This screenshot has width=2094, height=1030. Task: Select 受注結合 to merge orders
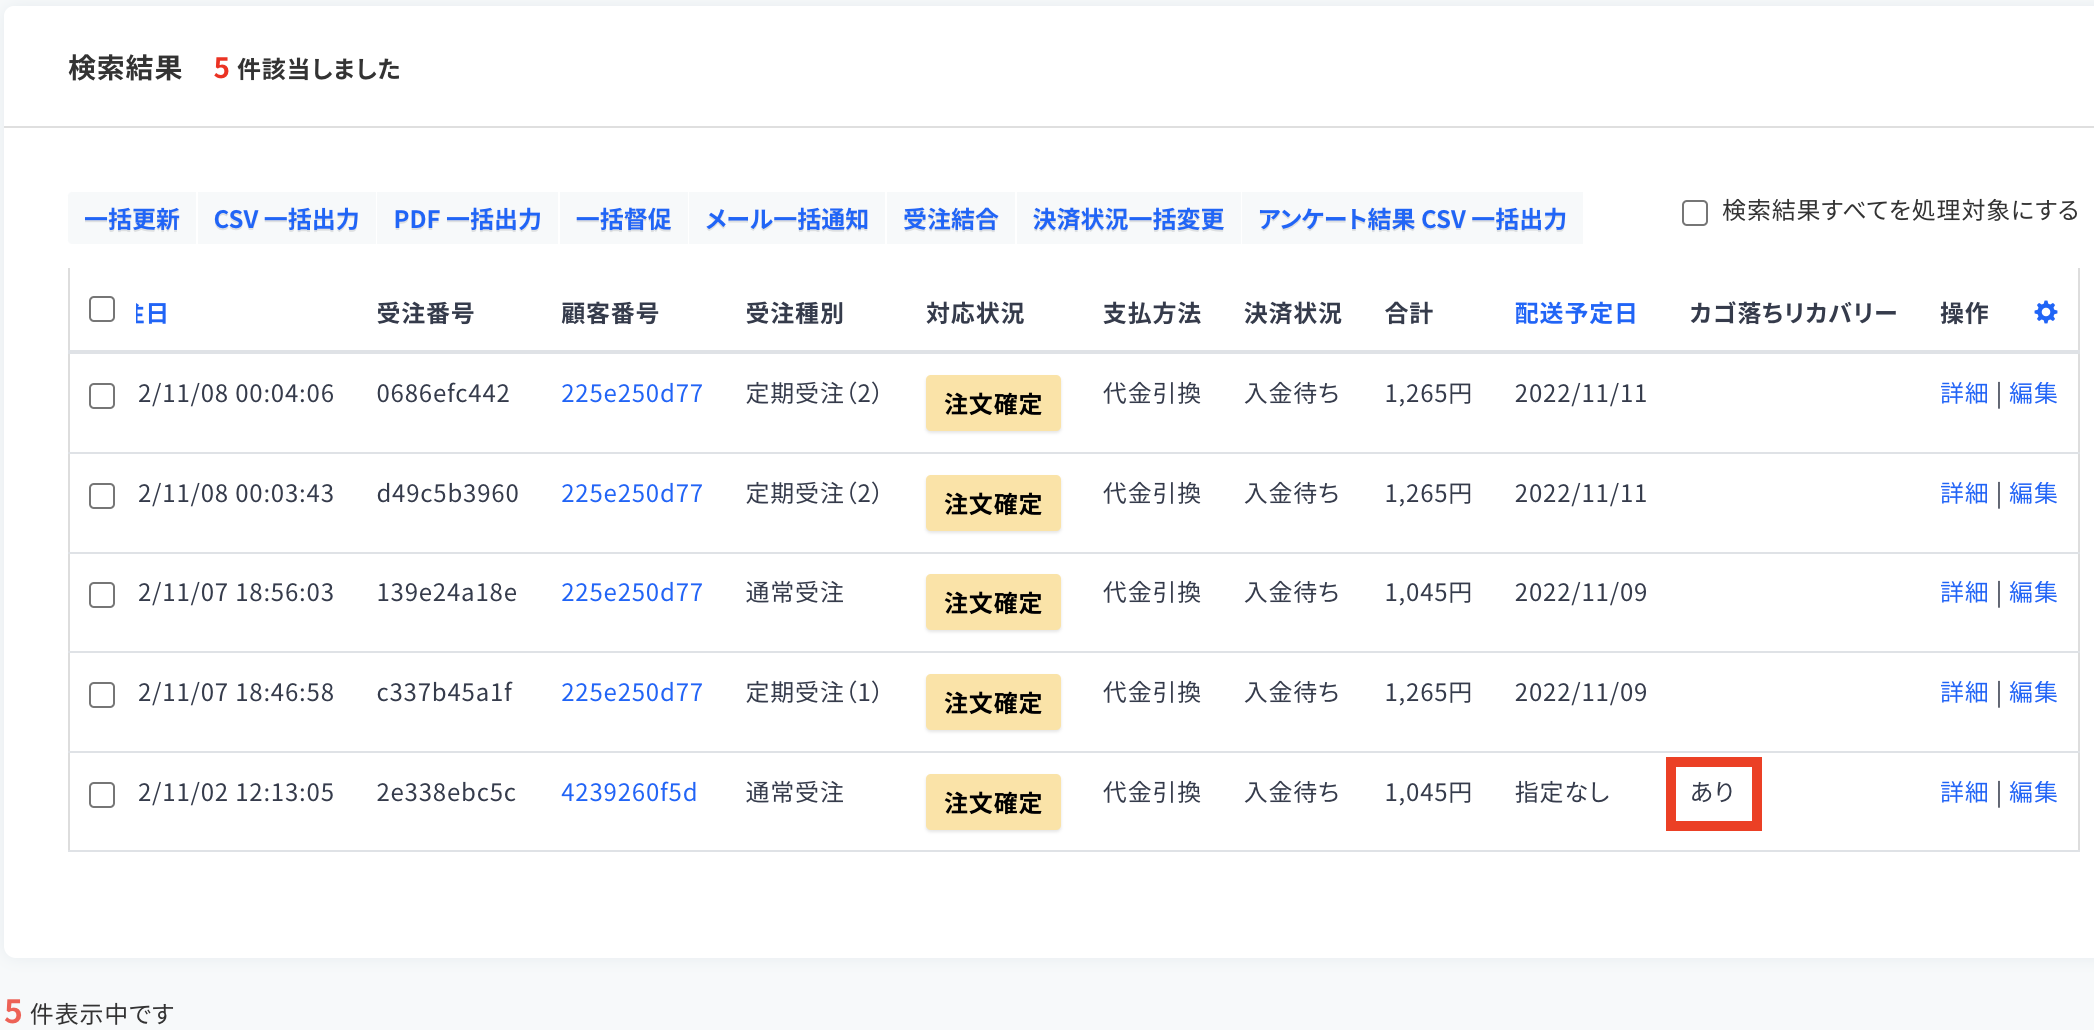(x=950, y=219)
